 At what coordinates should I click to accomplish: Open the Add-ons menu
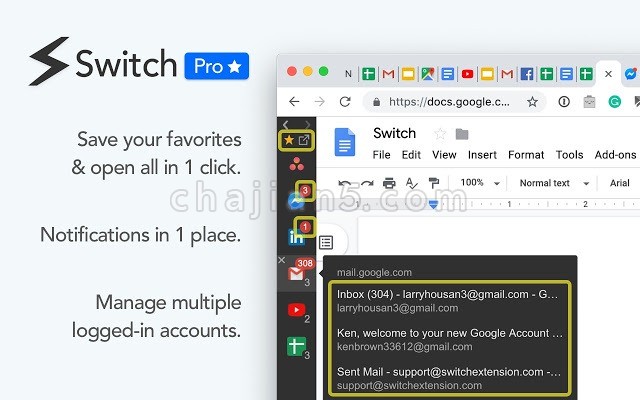(615, 155)
